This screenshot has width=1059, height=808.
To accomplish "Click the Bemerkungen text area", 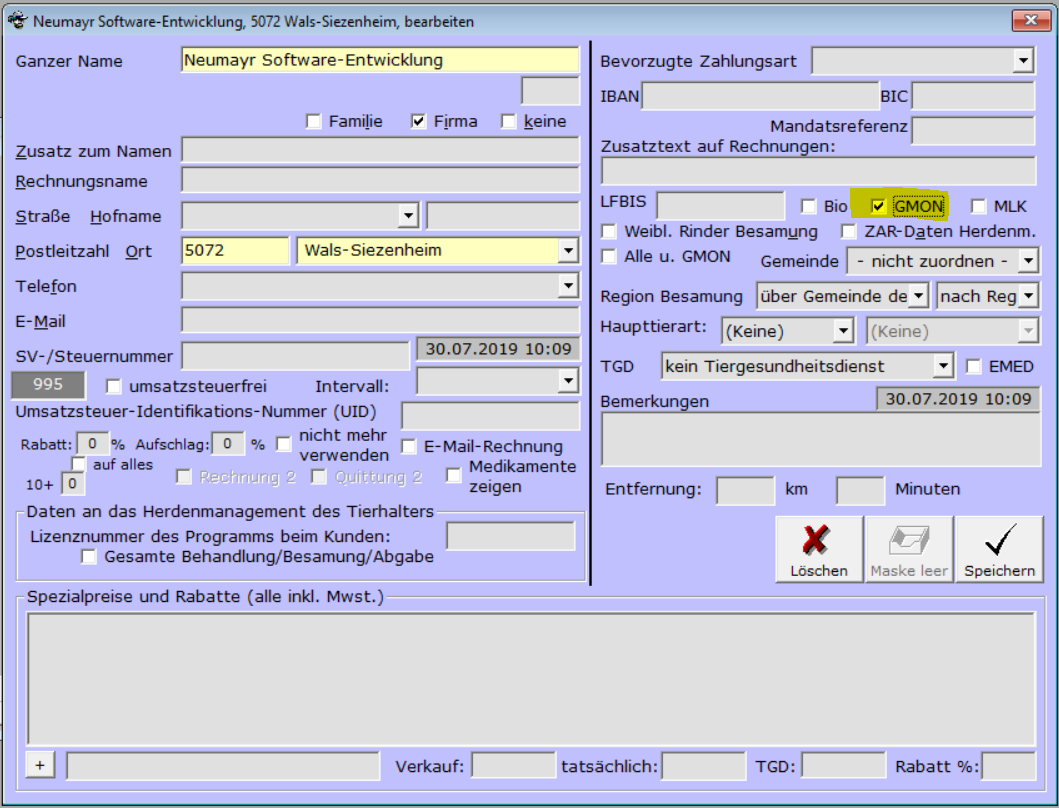I will pos(821,439).
